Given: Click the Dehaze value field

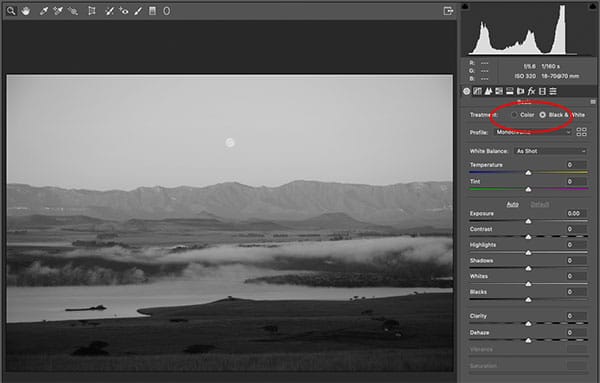Looking at the screenshot, I should pyautogui.click(x=576, y=332).
